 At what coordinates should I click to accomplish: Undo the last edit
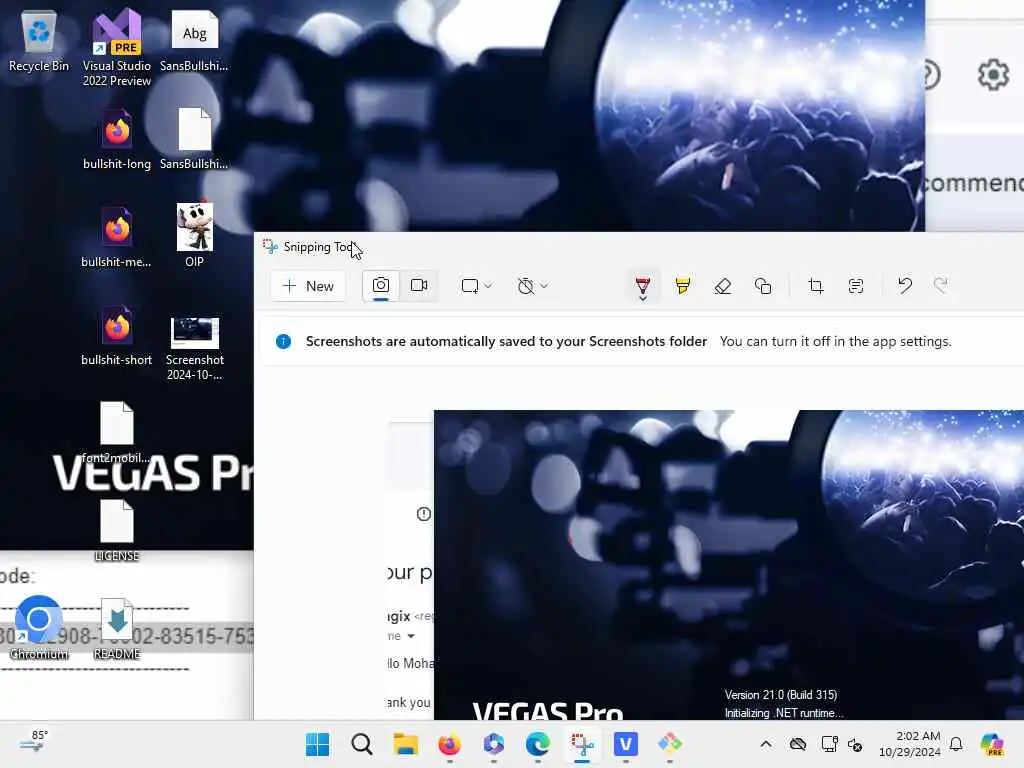[x=904, y=286]
